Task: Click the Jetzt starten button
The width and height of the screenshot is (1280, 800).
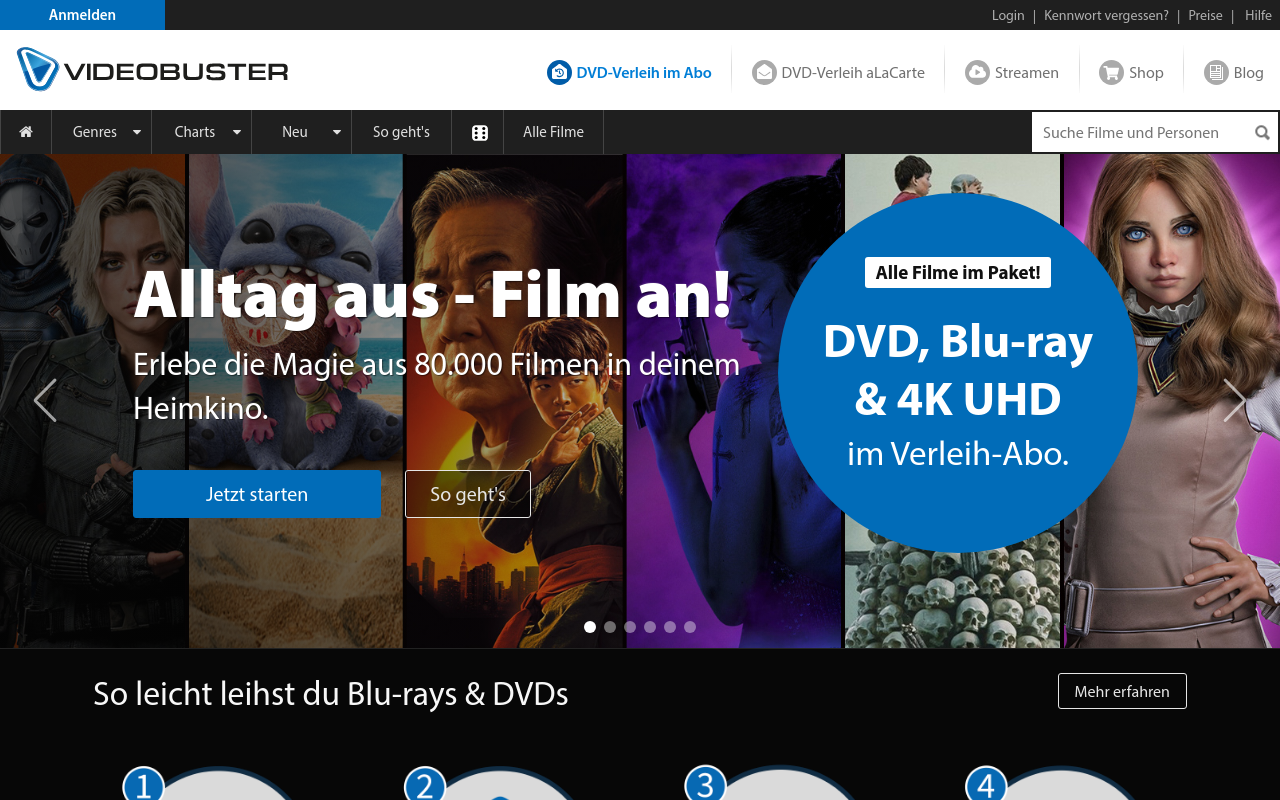Action: coord(257,493)
